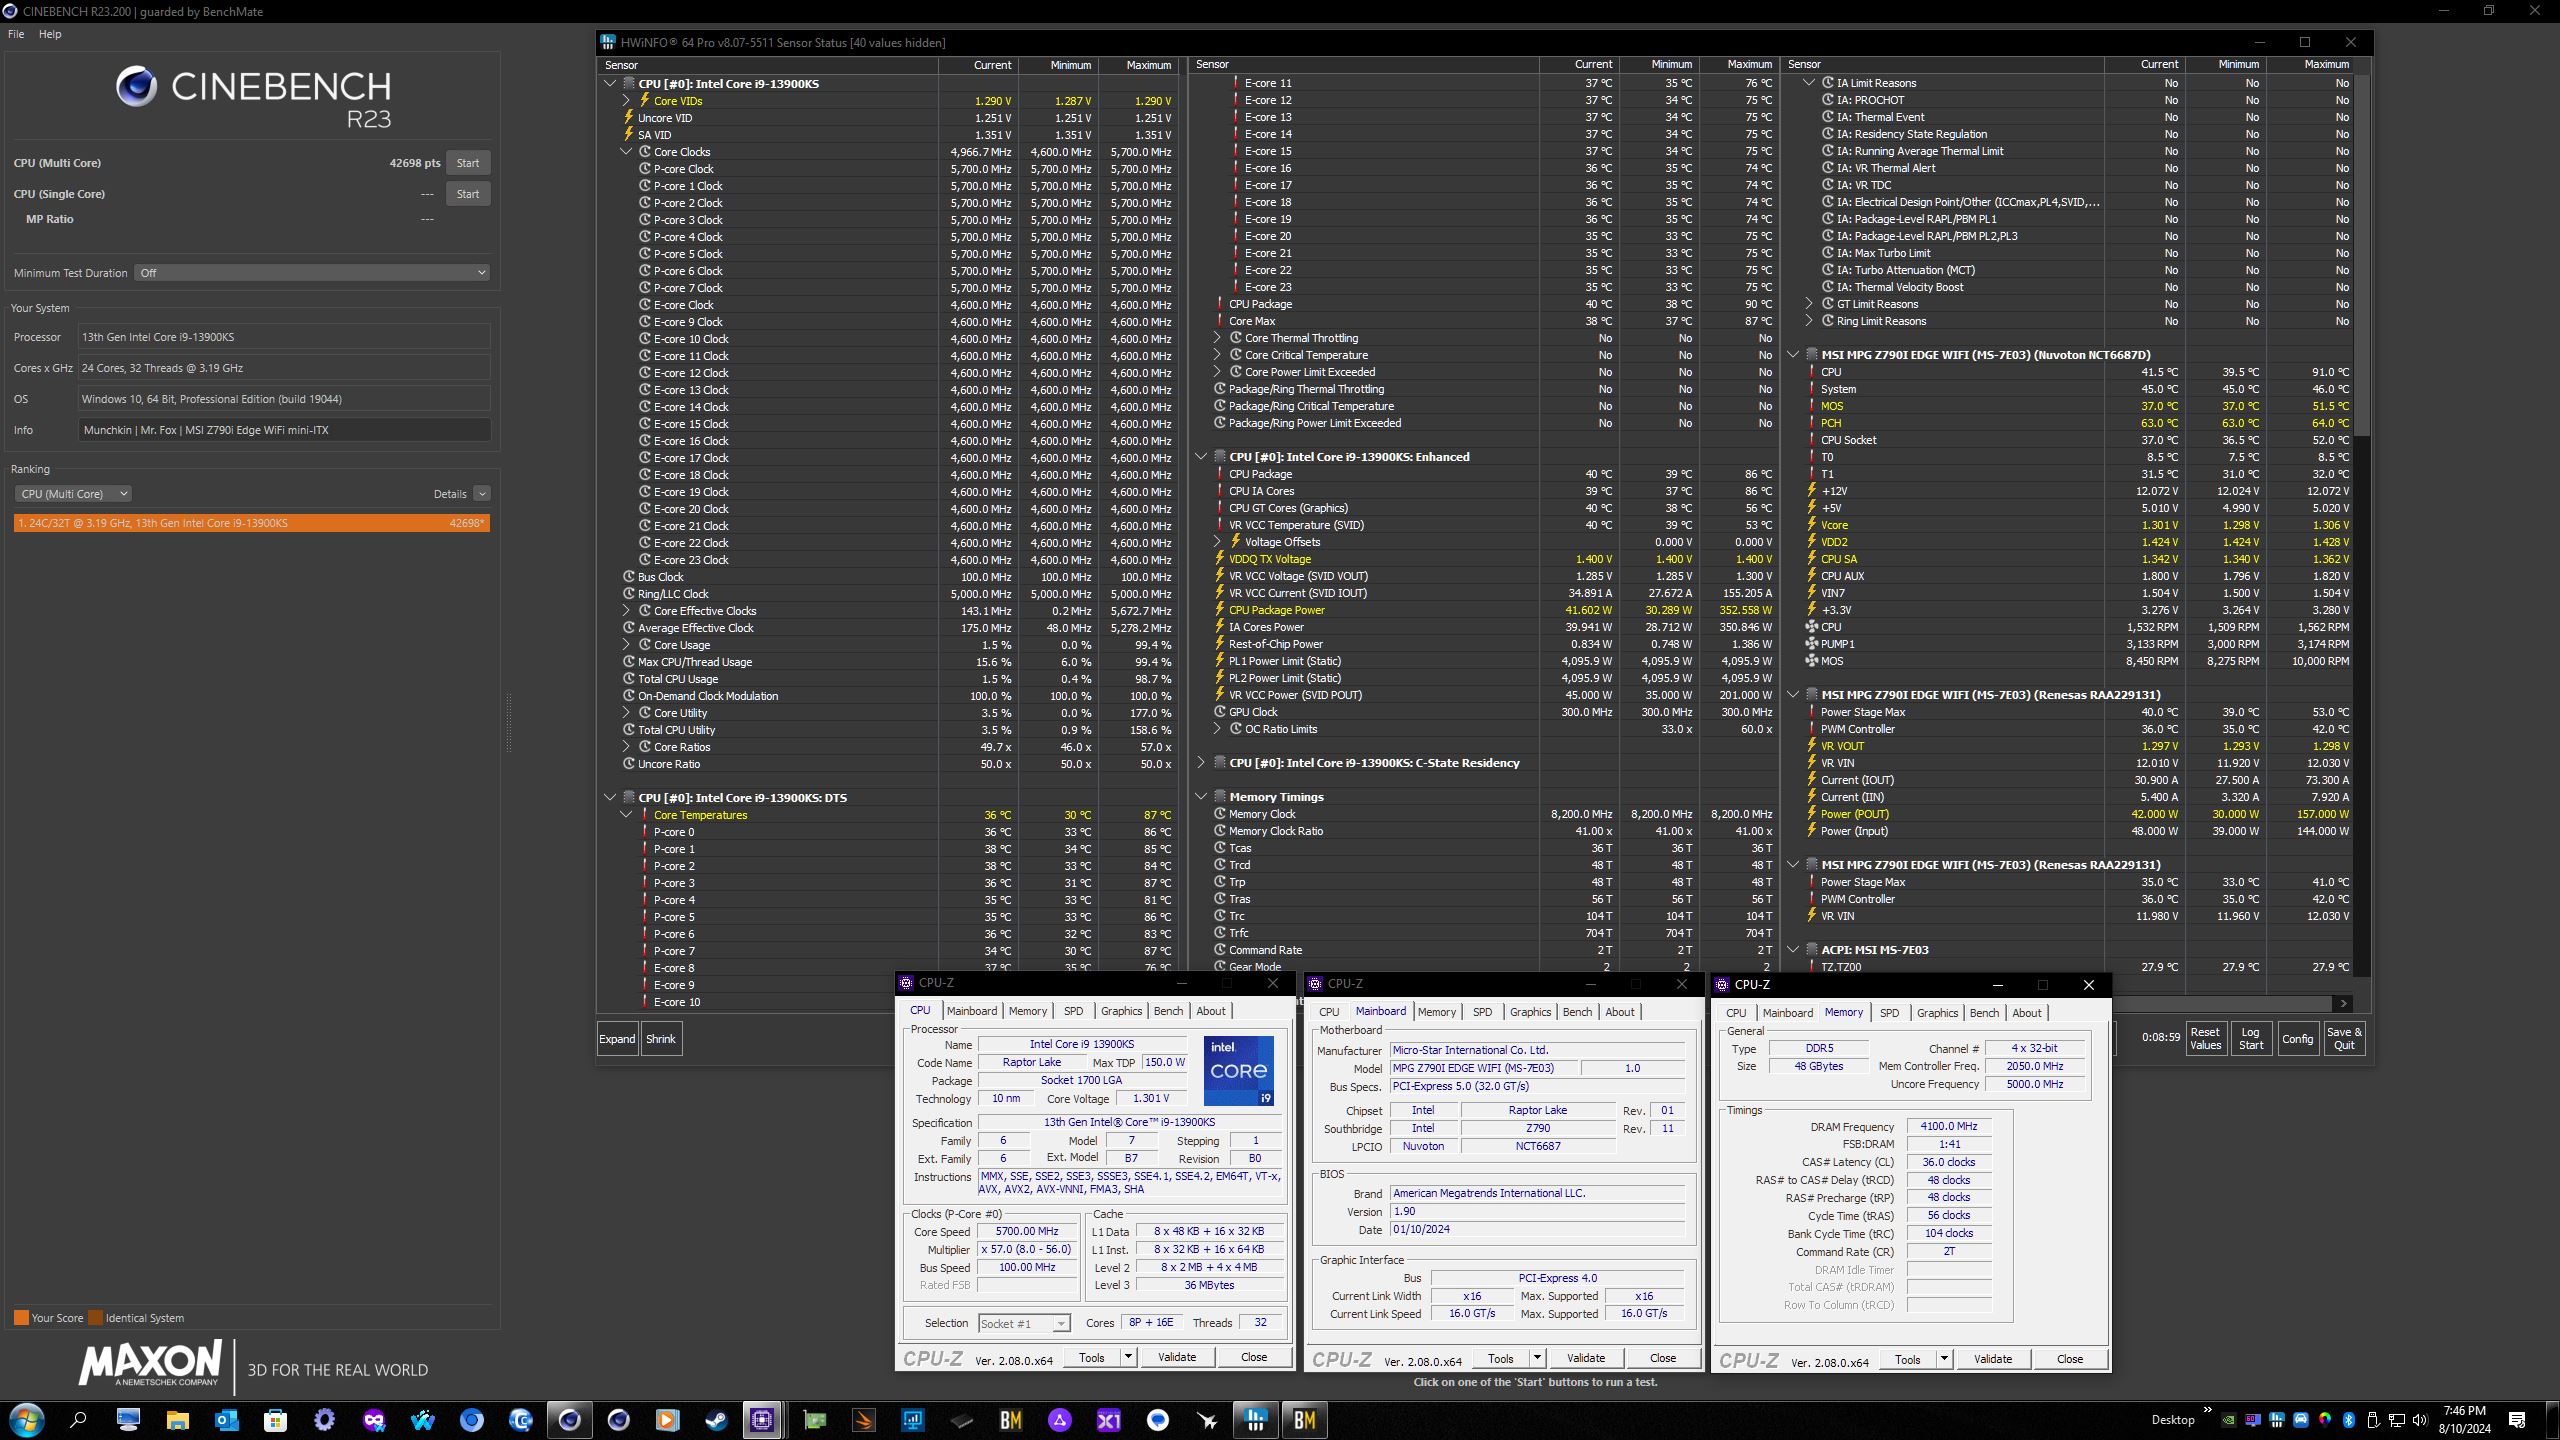Open Cinebench File menu
Image resolution: width=2560 pixels, height=1440 pixels.
click(16, 34)
